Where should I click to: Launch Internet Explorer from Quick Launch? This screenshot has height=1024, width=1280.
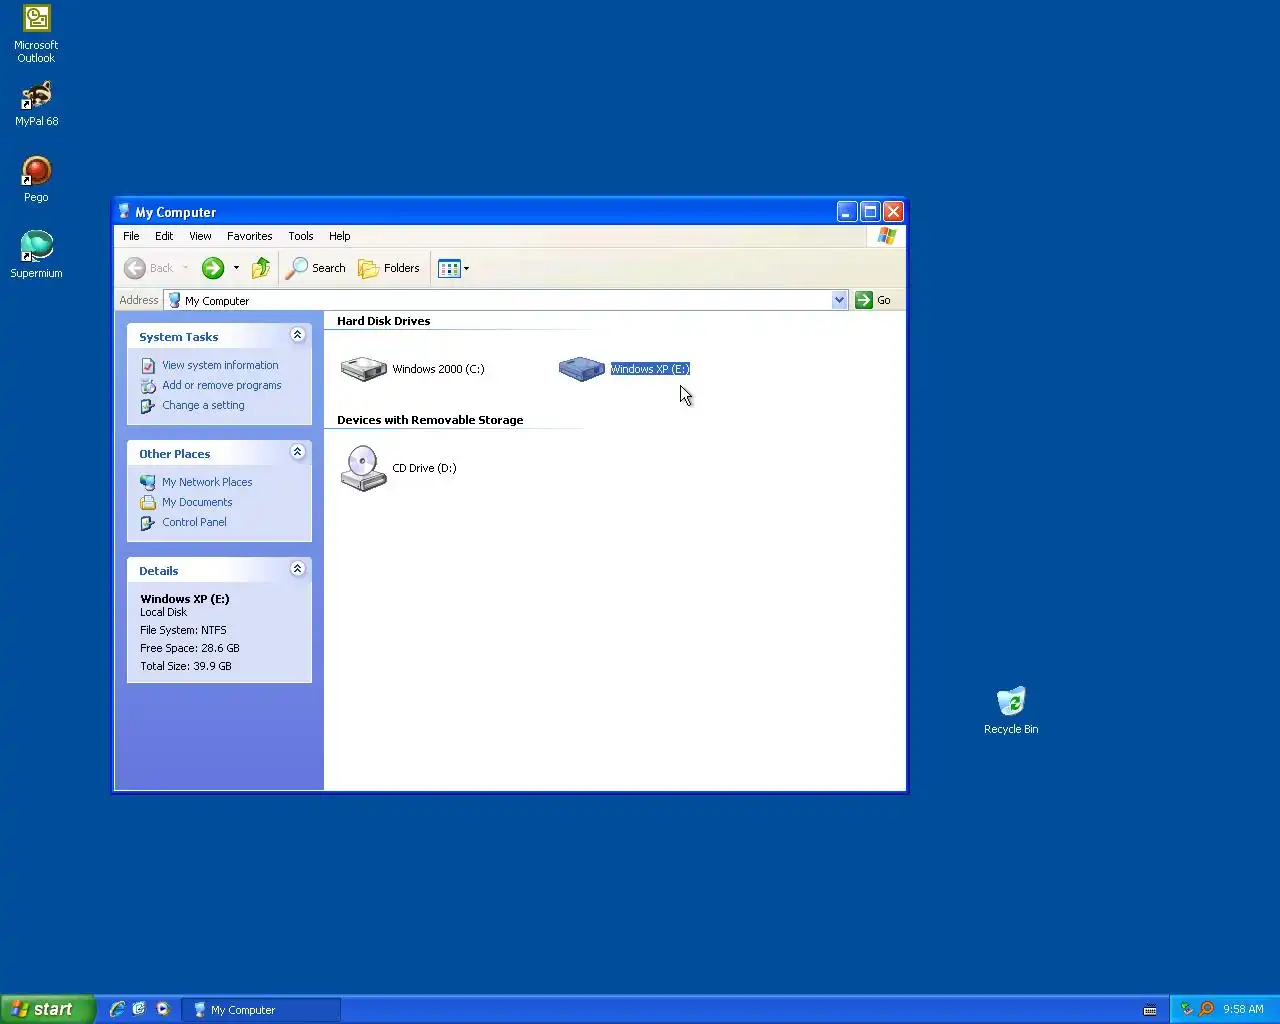click(x=117, y=1009)
